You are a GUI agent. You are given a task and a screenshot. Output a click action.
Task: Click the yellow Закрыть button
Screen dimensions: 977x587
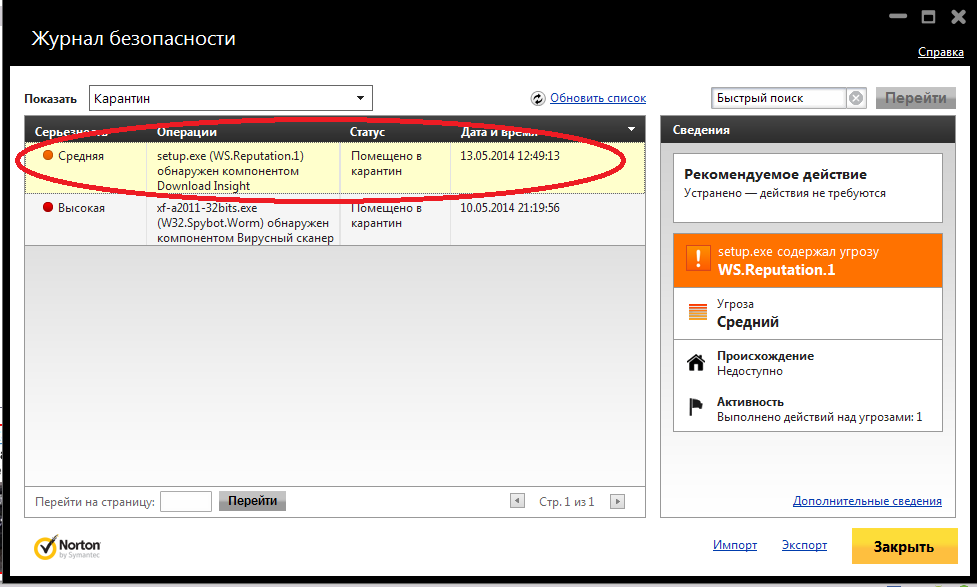(904, 546)
